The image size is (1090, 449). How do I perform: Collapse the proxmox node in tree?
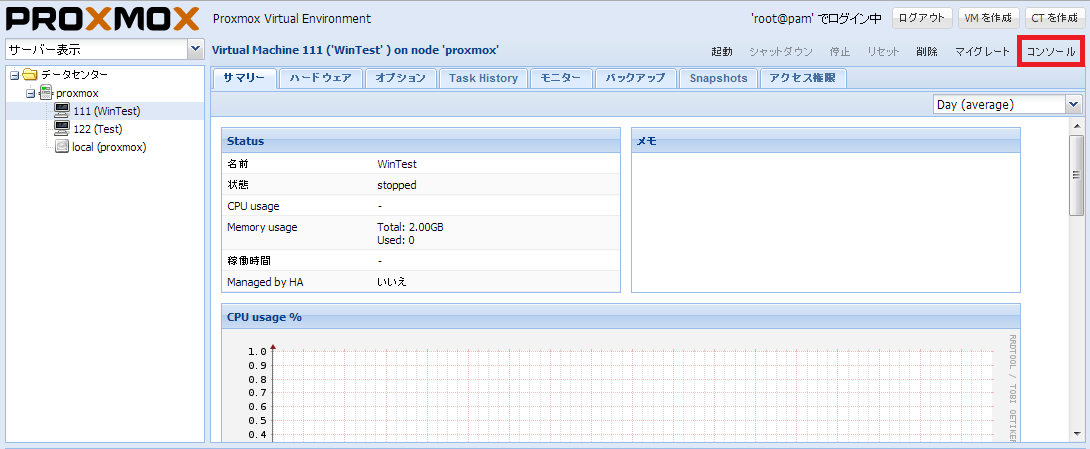coord(30,93)
